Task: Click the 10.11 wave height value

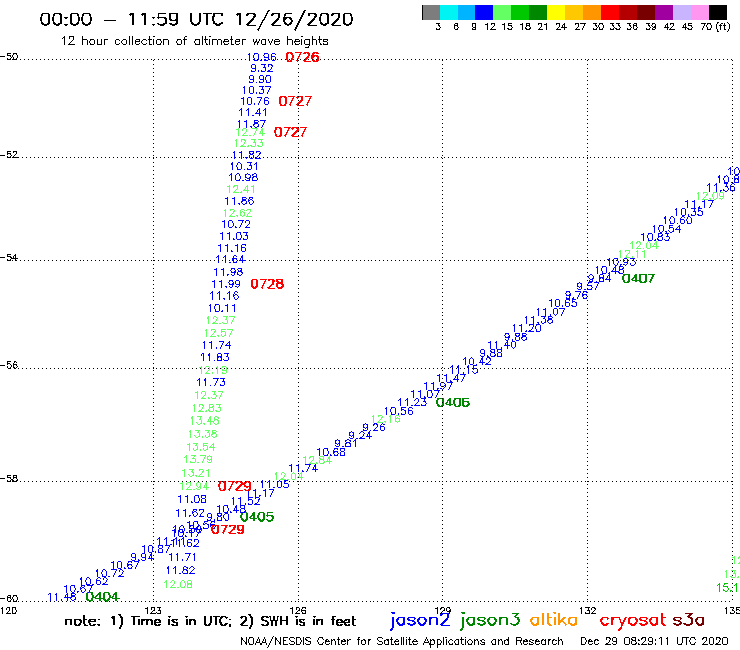Action: coord(222,308)
